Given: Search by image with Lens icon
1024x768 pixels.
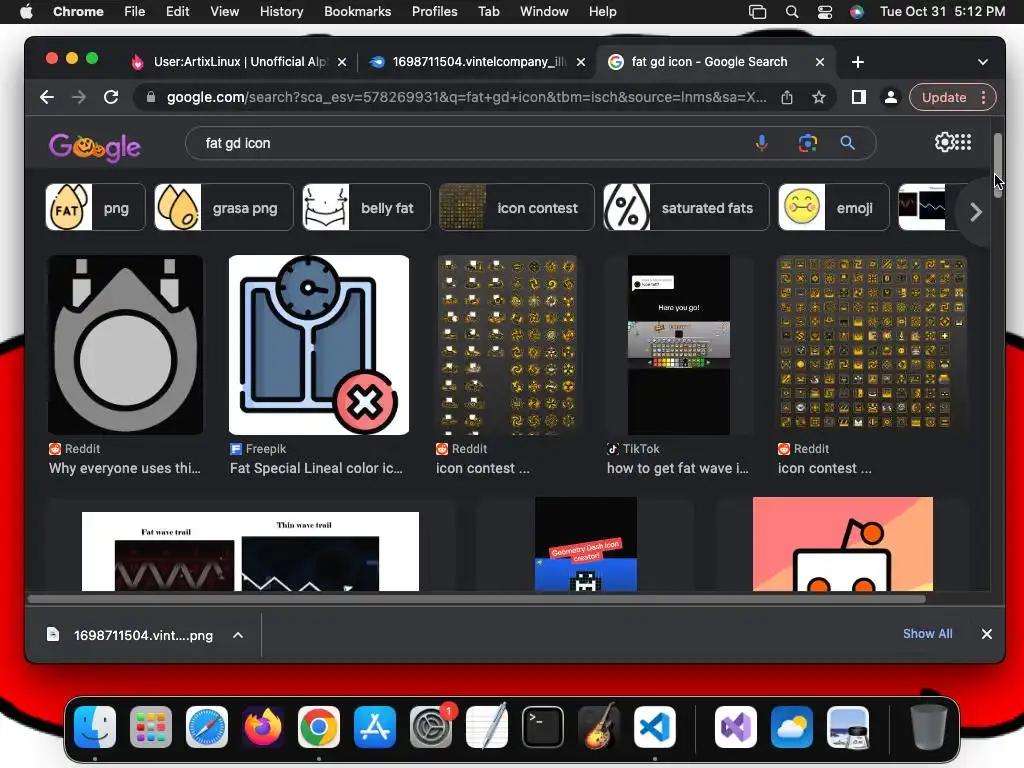Looking at the screenshot, I should [808, 143].
